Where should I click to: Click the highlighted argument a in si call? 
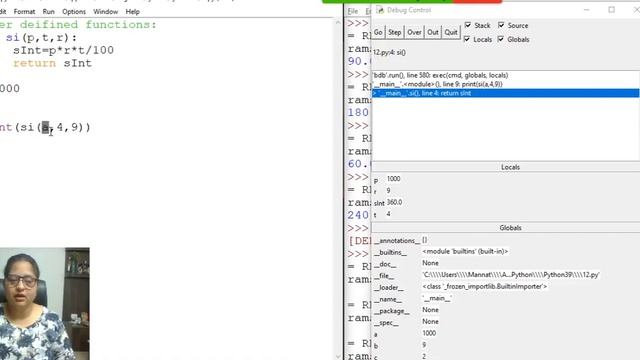coord(45,127)
